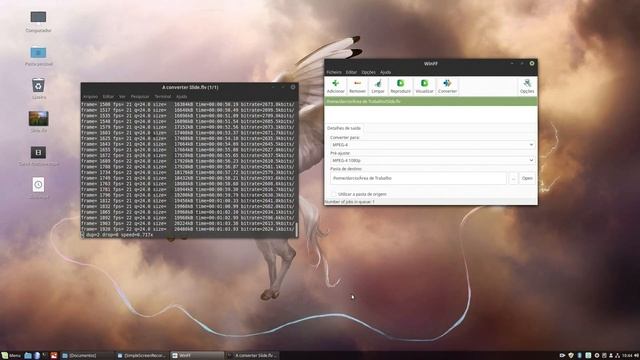640x360 pixels.
Task: Open the Pesquisar menu in the terminal
Action: coord(140,97)
